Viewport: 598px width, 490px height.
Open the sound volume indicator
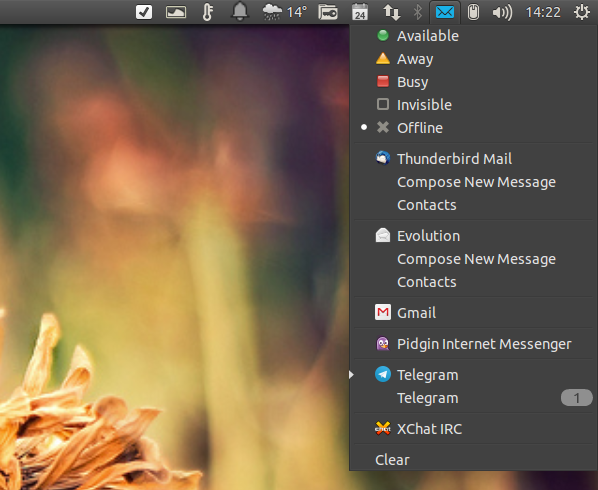click(x=502, y=13)
